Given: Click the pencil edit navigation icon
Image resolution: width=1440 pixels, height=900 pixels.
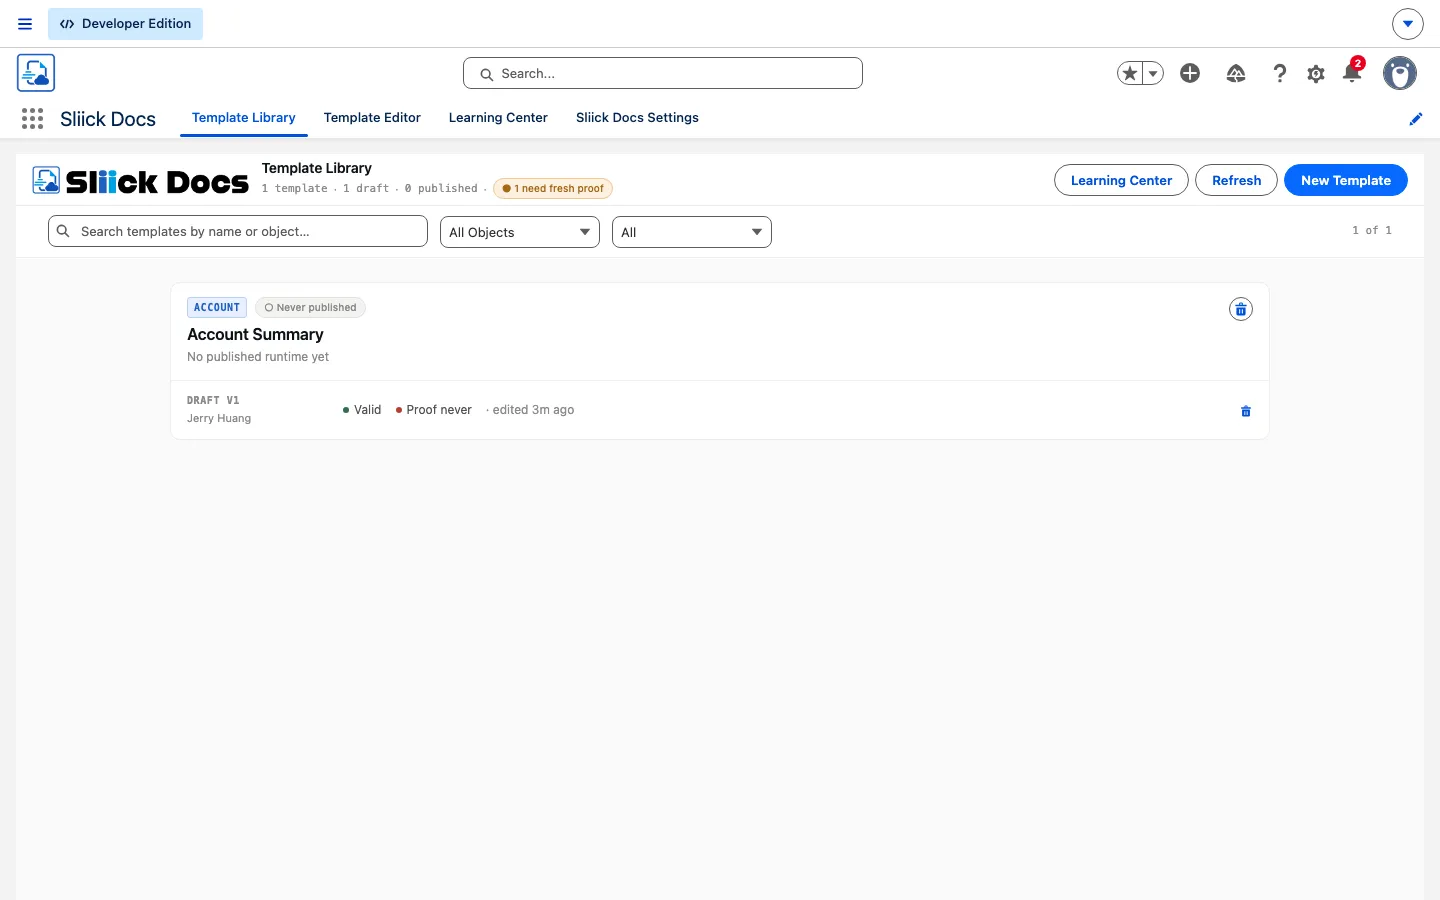Looking at the screenshot, I should point(1416,119).
